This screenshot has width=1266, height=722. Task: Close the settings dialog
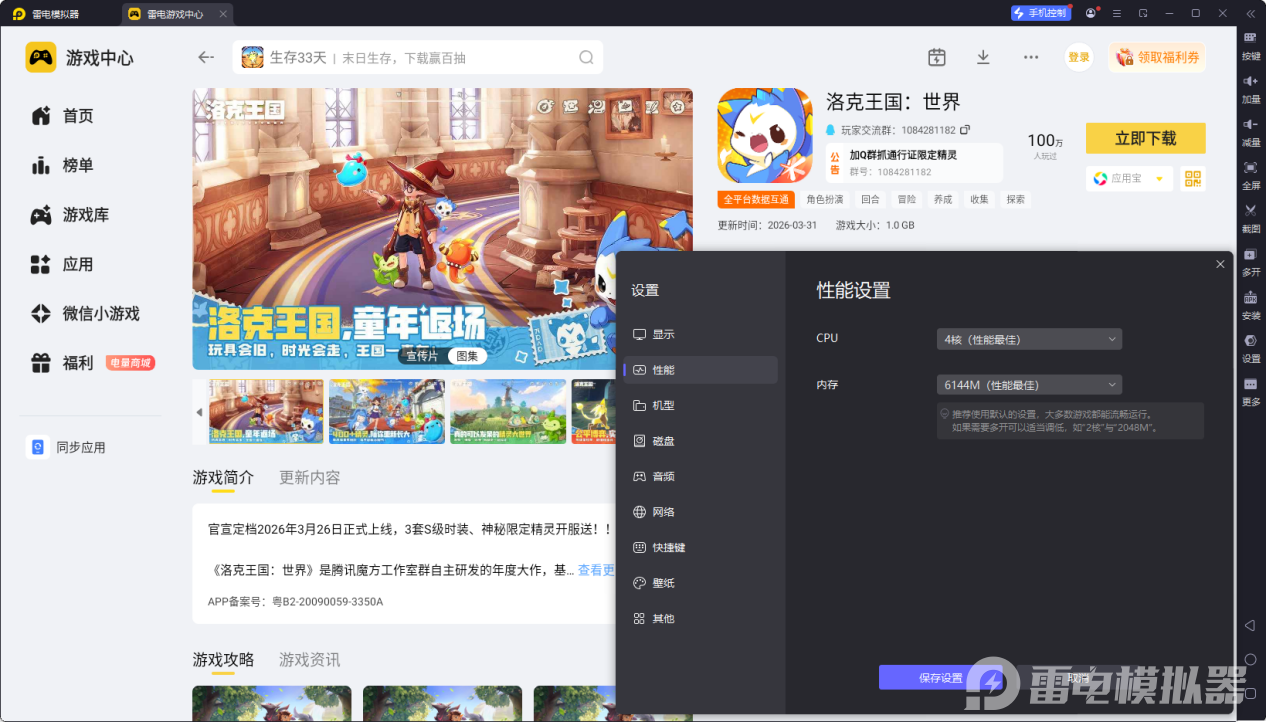coord(1220,264)
